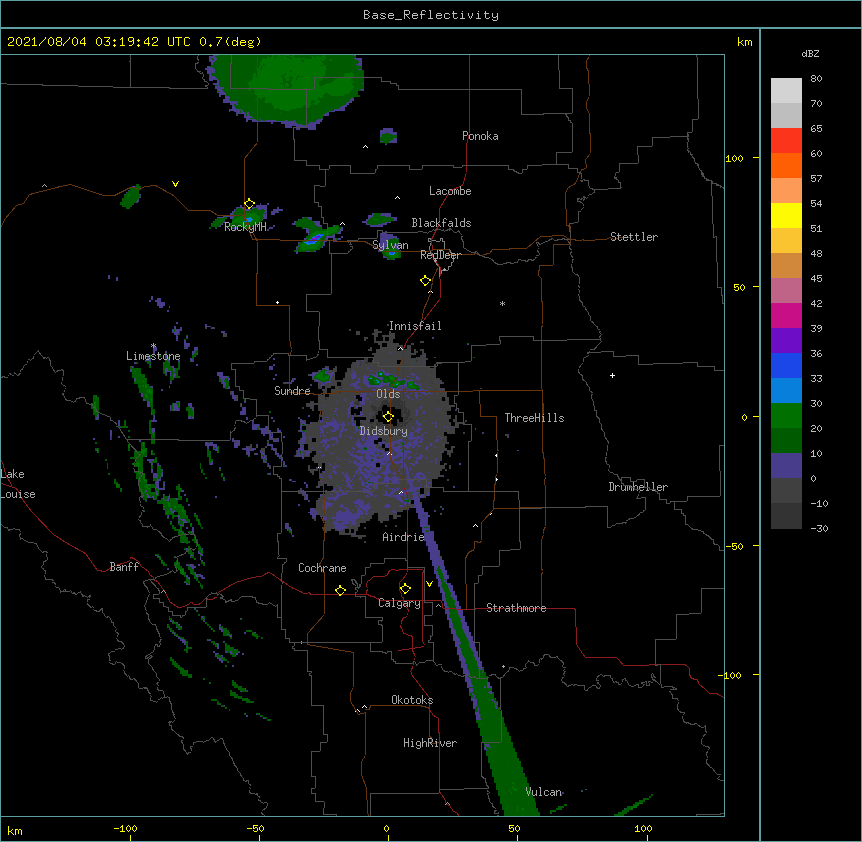Click the -30 value on the dBZ legend
Screen dimensions: 862x842
819,529
